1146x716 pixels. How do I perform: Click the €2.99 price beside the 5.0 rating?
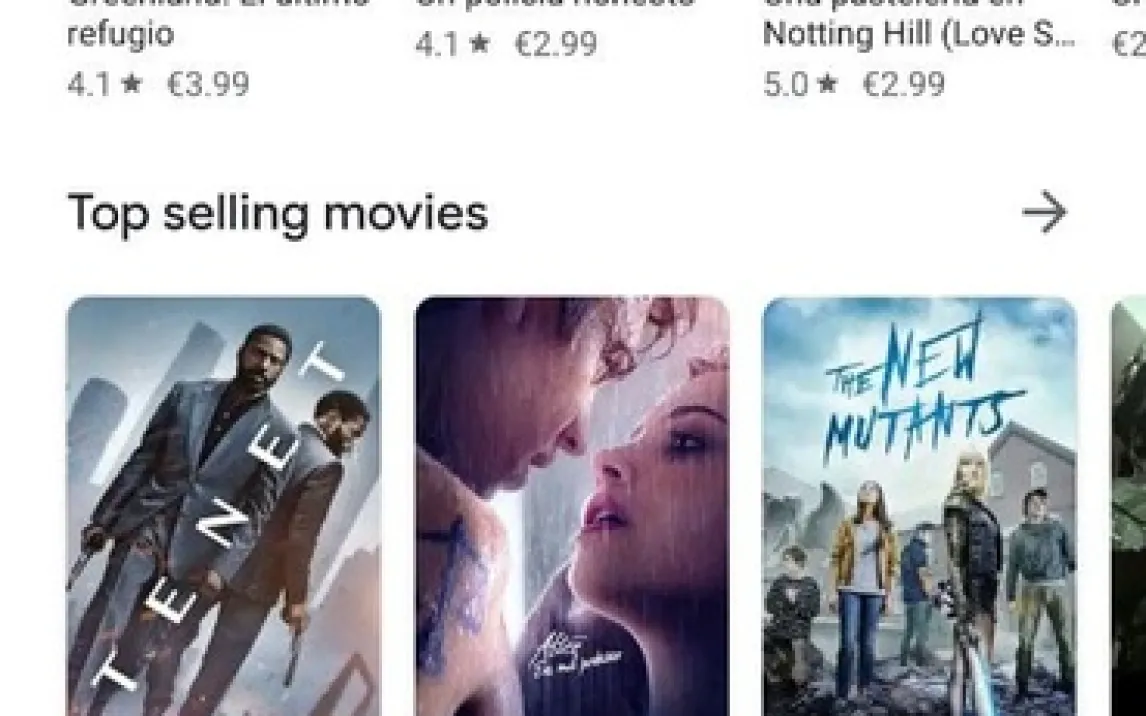(x=904, y=83)
